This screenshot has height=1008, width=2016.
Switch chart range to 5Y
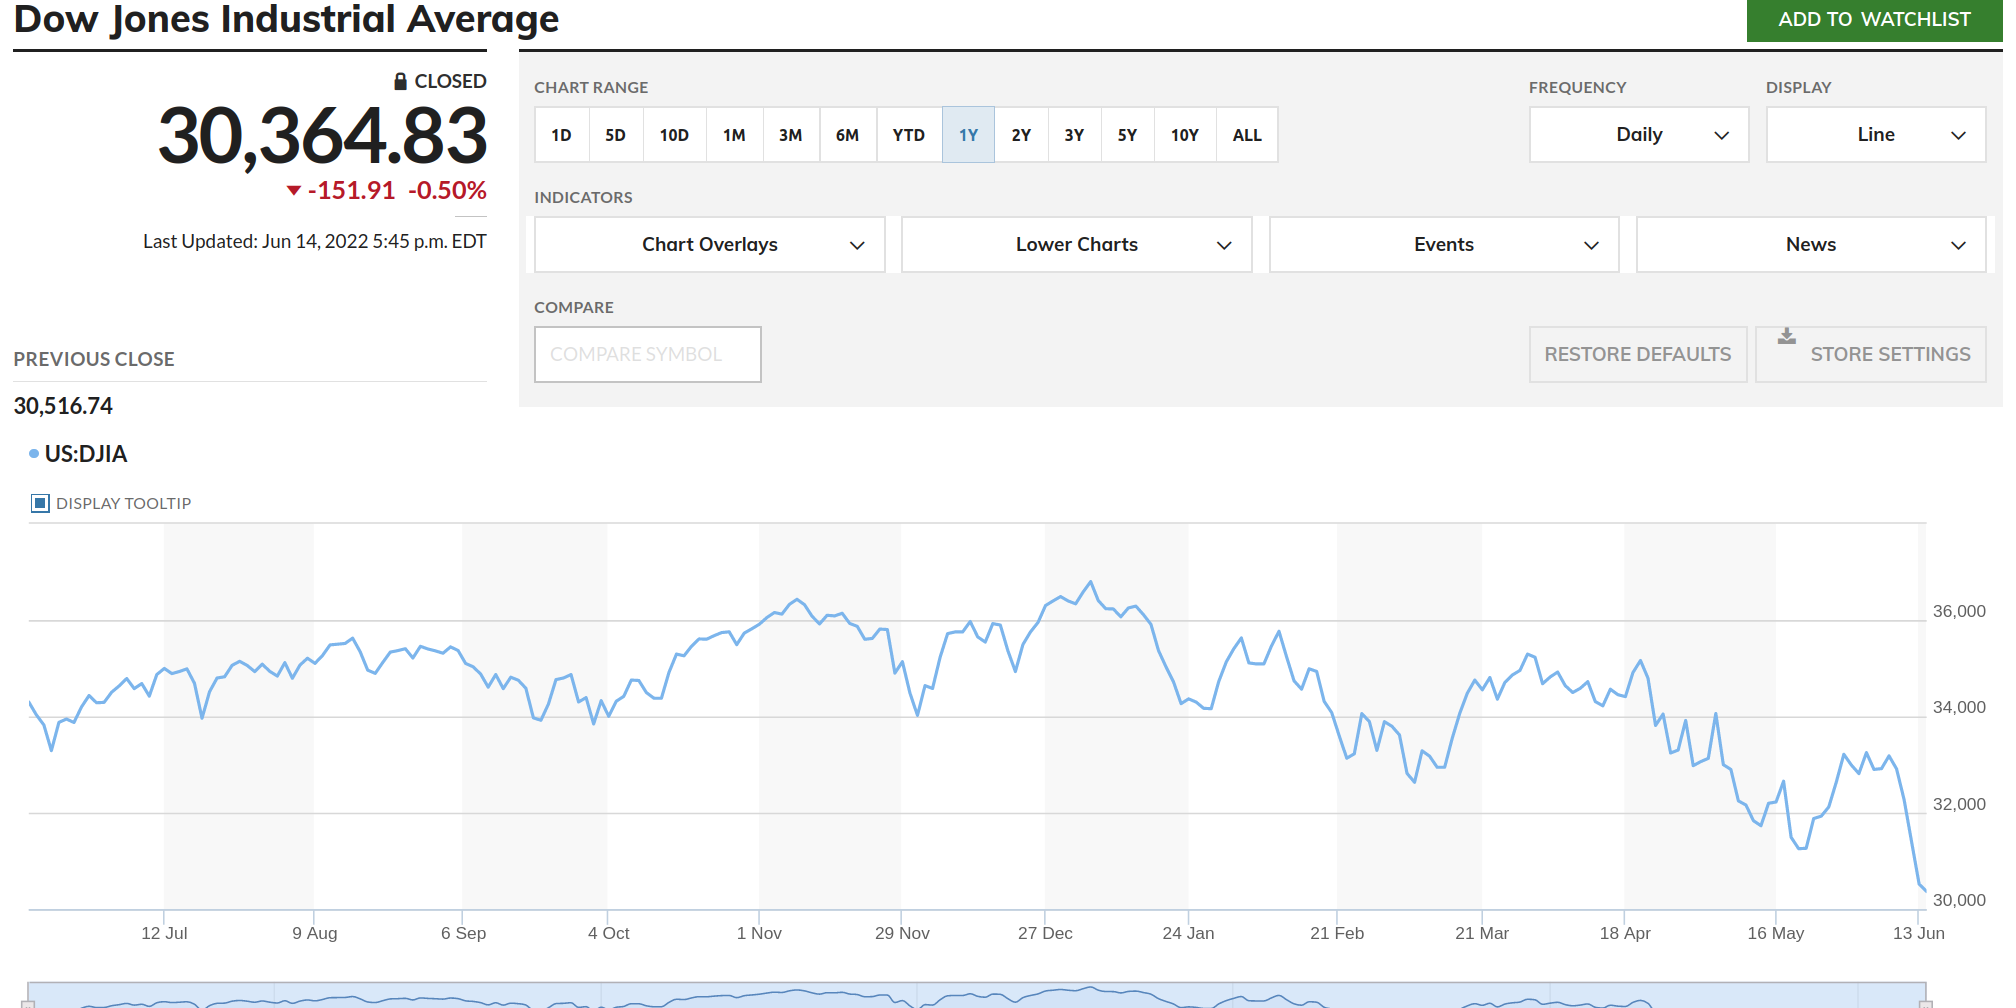[1127, 135]
